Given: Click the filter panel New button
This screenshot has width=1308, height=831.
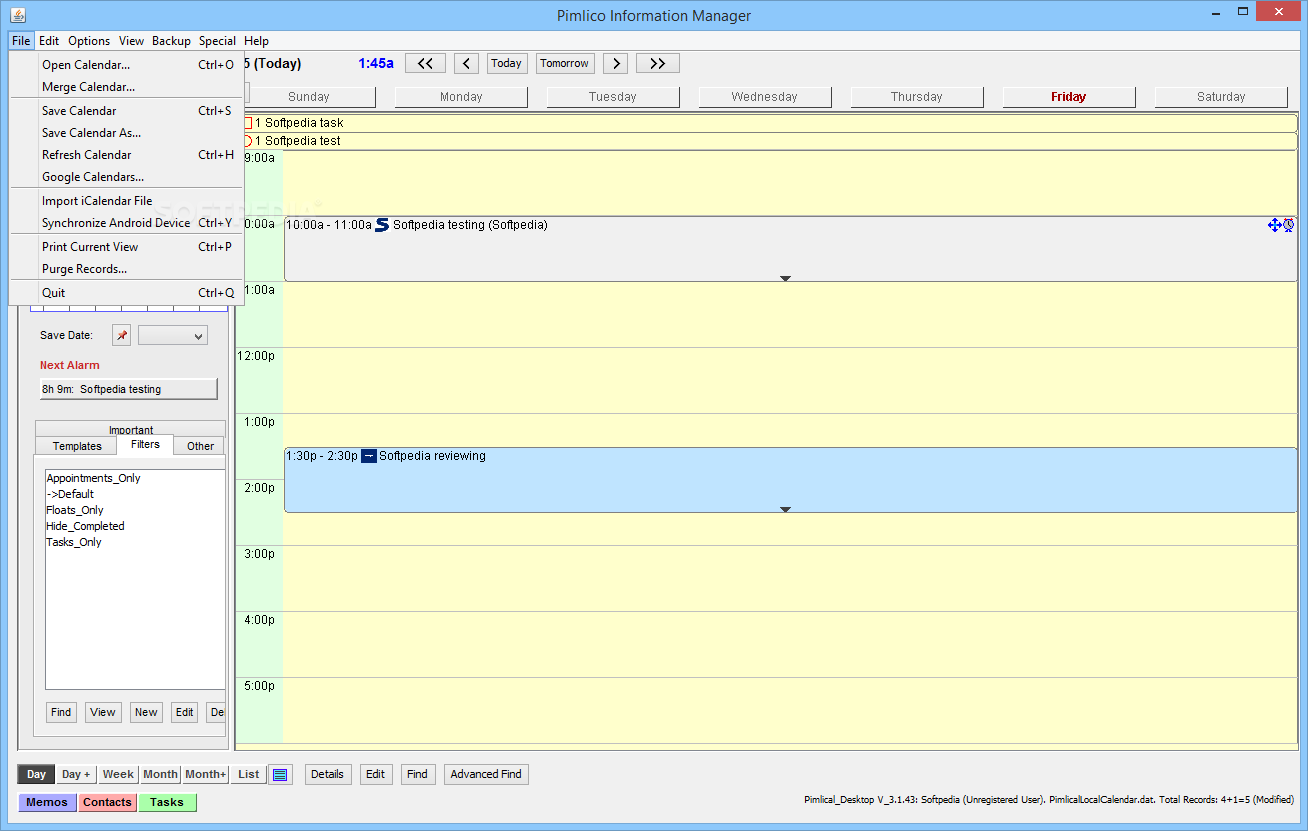Looking at the screenshot, I should click(x=146, y=712).
